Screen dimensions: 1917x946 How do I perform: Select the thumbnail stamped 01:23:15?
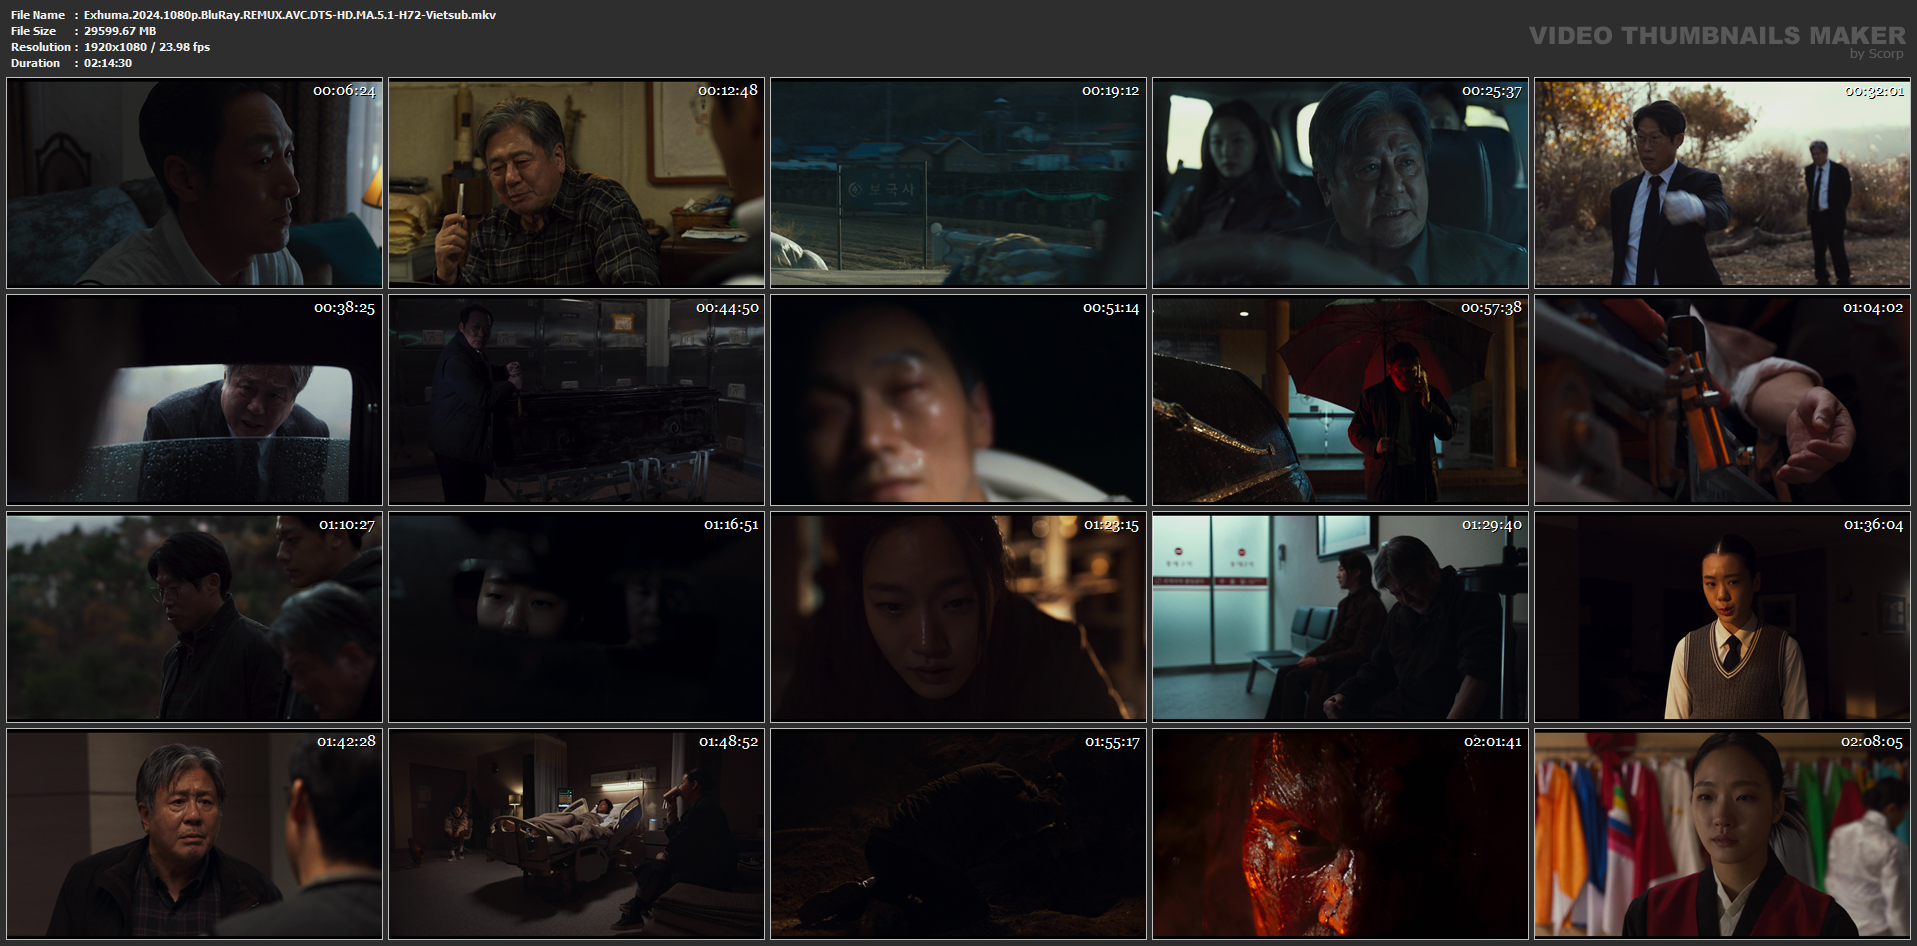click(x=958, y=617)
